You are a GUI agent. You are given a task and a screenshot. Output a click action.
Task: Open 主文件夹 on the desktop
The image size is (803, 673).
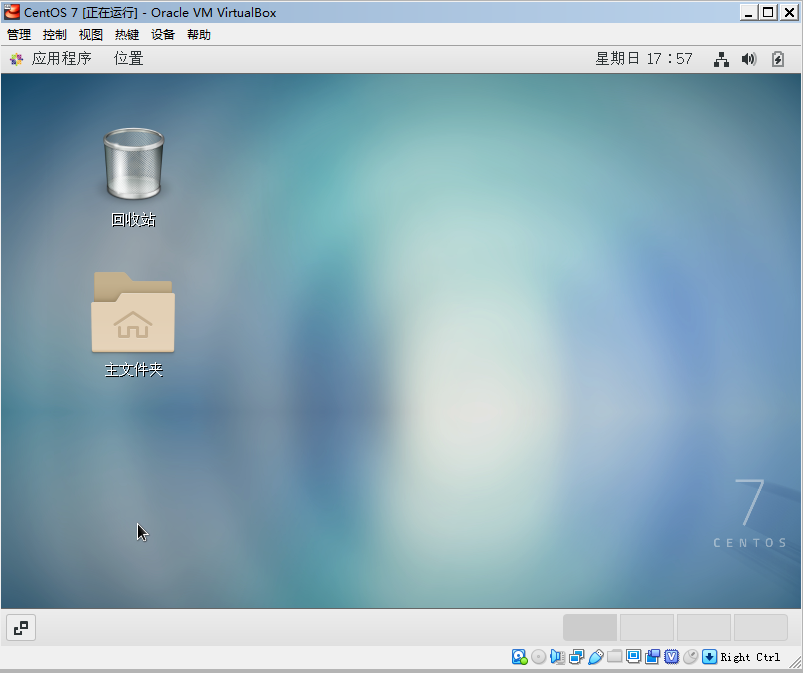132,313
